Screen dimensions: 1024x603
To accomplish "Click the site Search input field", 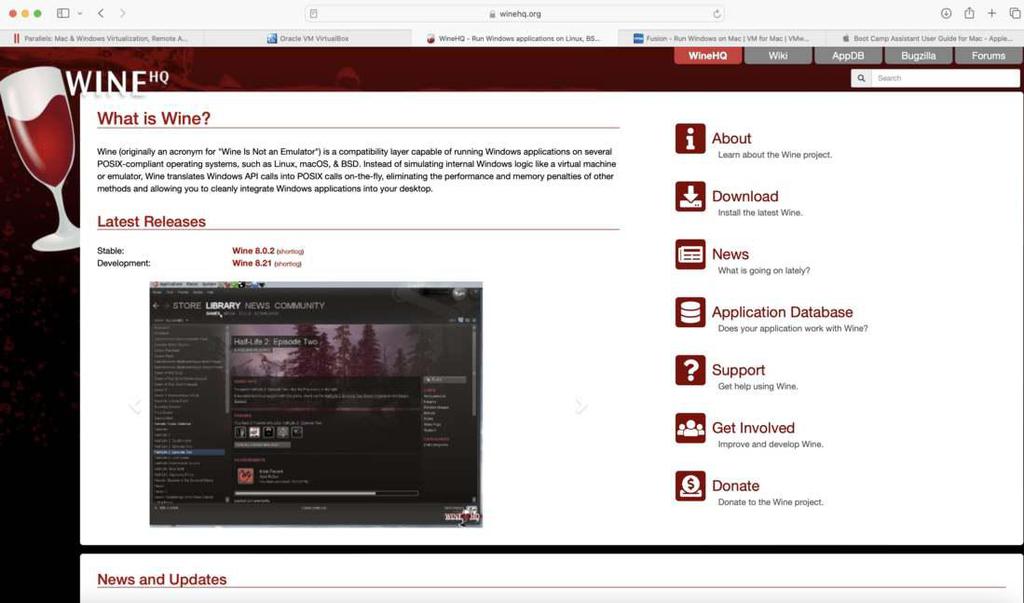I will [944, 78].
